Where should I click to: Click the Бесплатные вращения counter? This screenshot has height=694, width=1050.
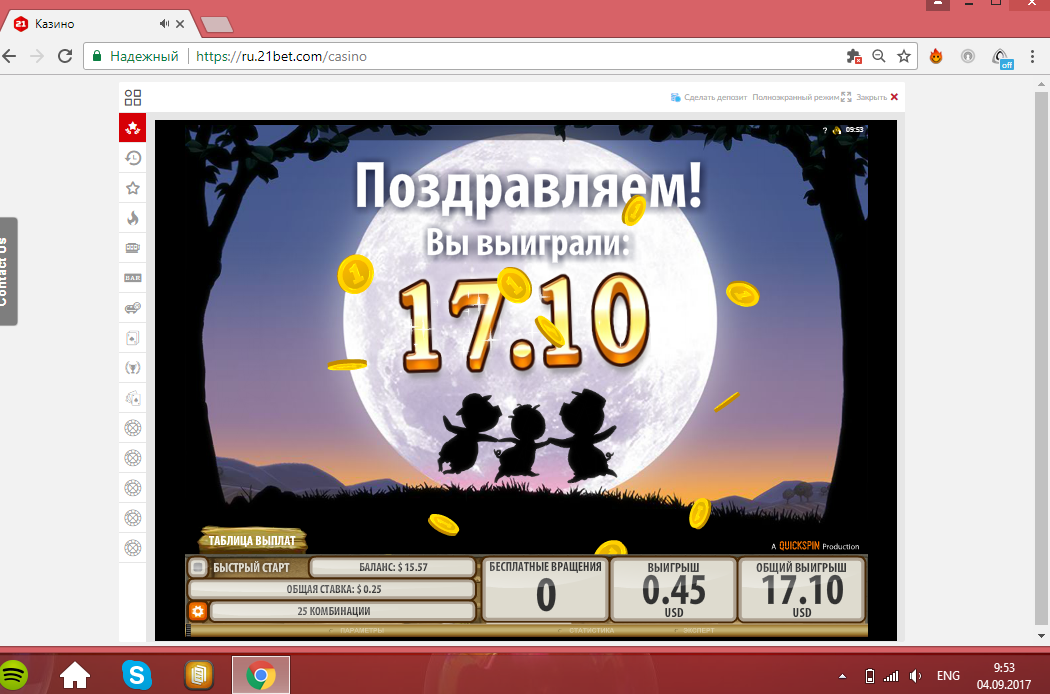click(x=545, y=589)
